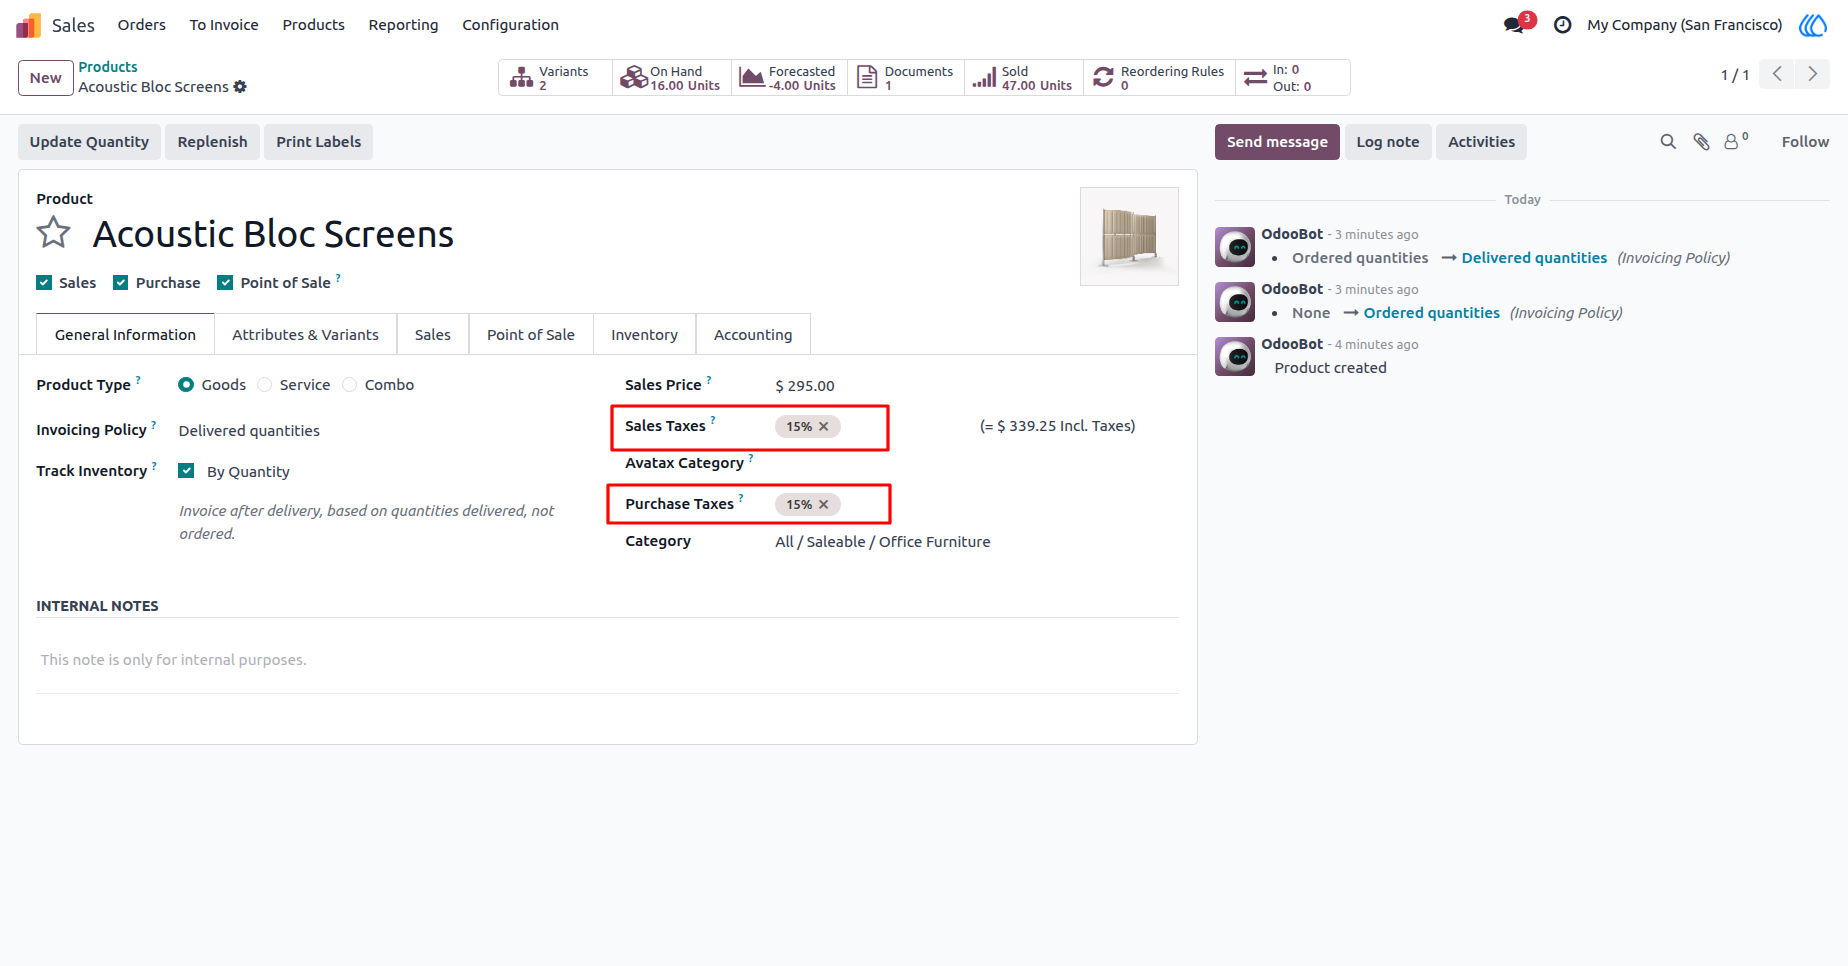Open Forecasted -4.00 Units stat
This screenshot has width=1848, height=966.
789,78
